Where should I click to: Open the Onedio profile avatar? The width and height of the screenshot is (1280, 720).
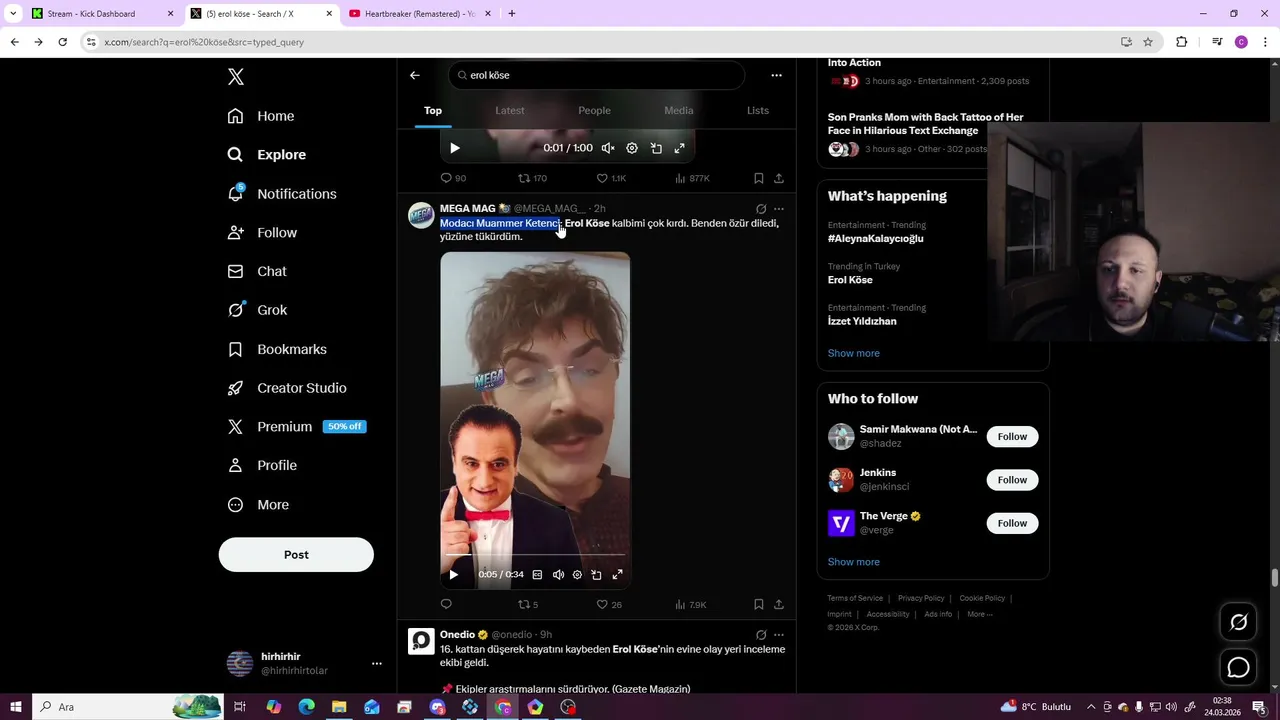coord(421,641)
